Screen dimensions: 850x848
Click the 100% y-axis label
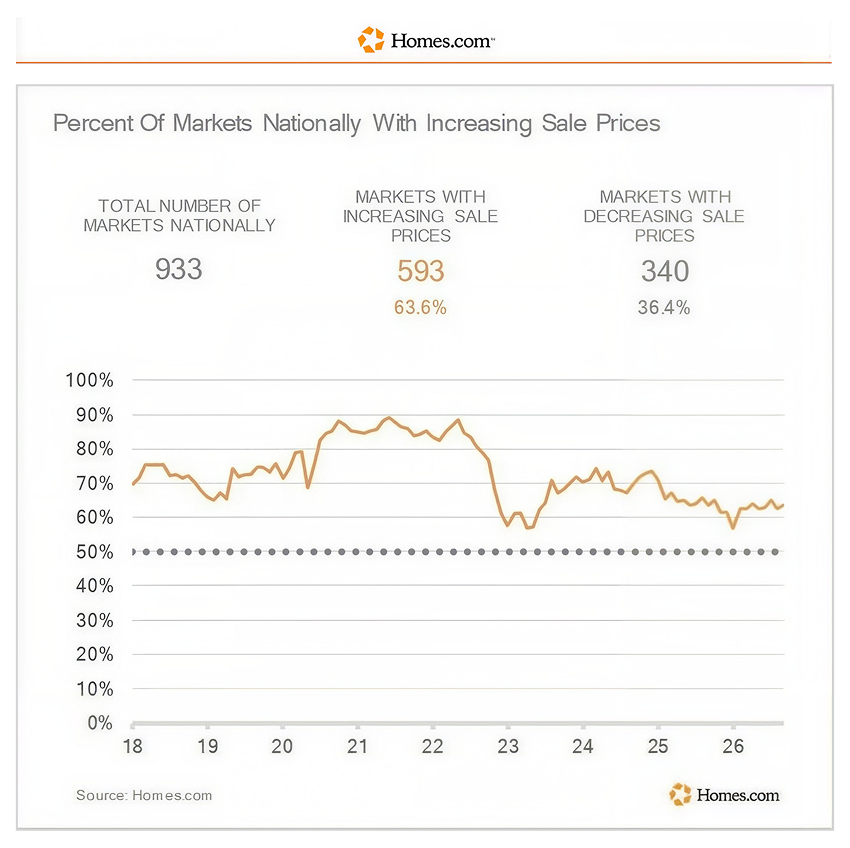pyautogui.click(x=89, y=380)
